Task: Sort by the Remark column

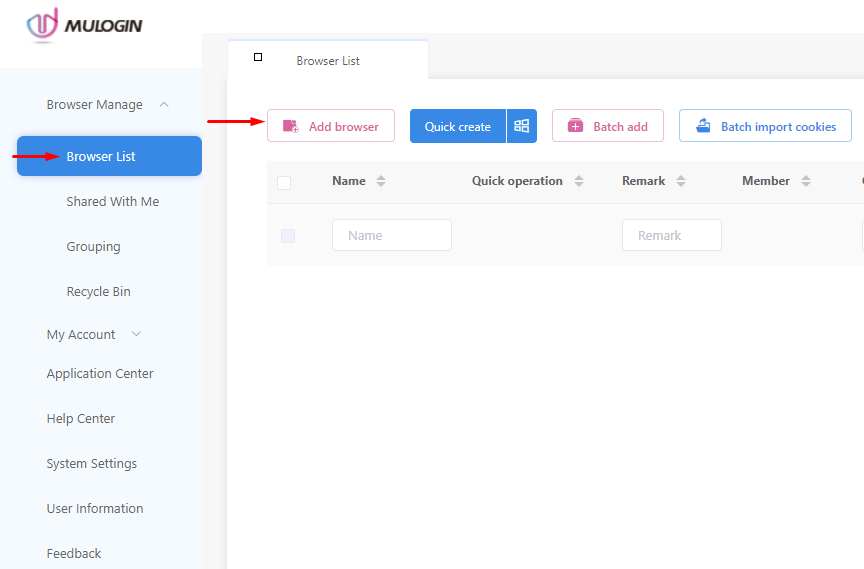Action: (681, 181)
